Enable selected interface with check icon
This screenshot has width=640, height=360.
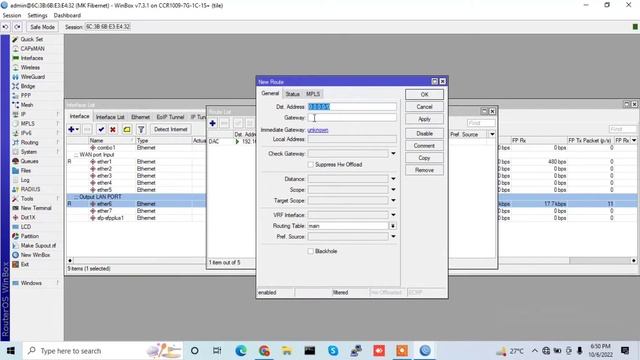tap(101, 129)
